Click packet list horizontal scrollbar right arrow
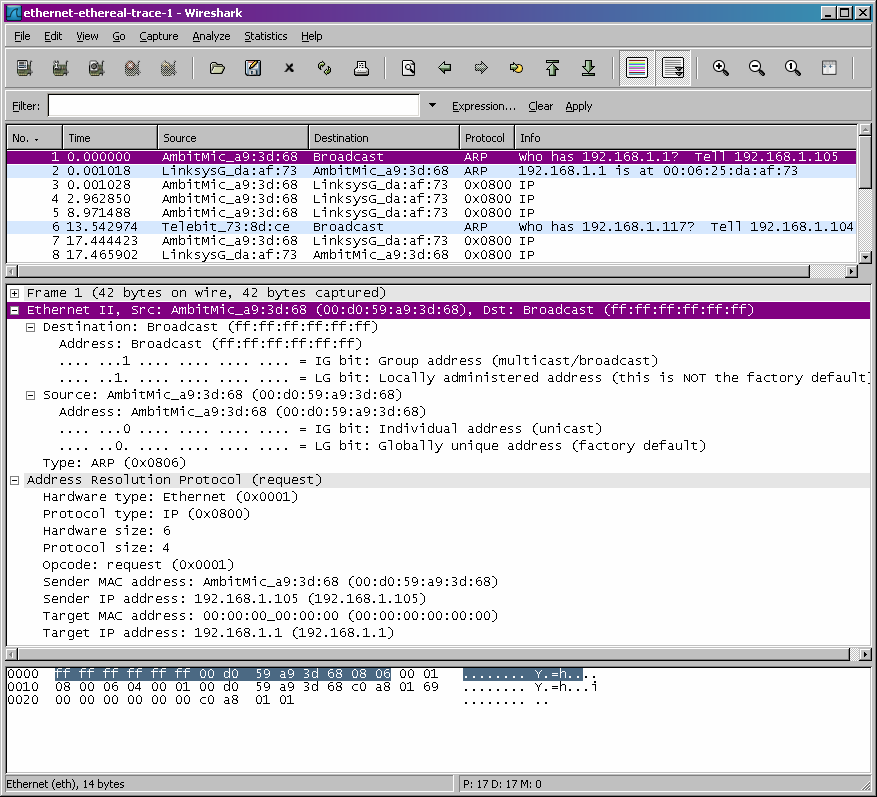 tap(851, 271)
